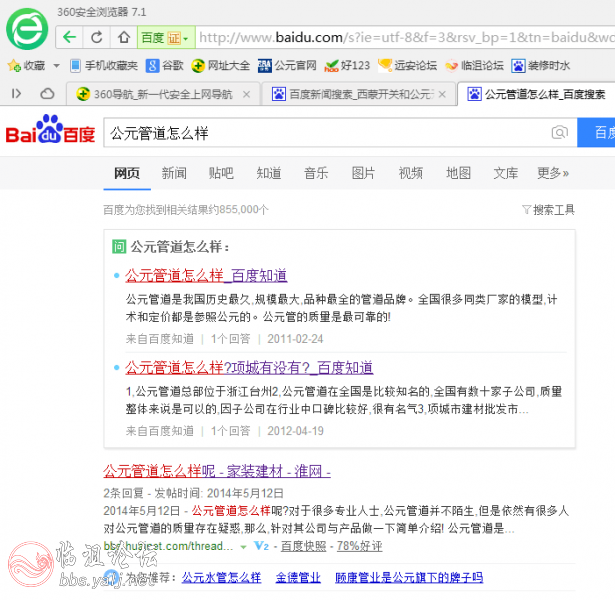
Task: Go to homepage via the house icon
Action: [123, 37]
